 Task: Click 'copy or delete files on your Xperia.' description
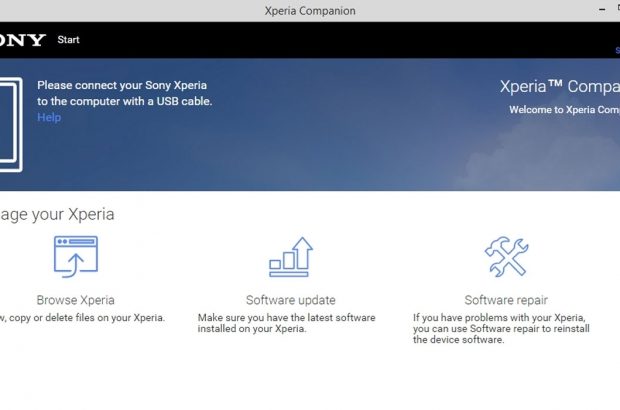click(87, 318)
